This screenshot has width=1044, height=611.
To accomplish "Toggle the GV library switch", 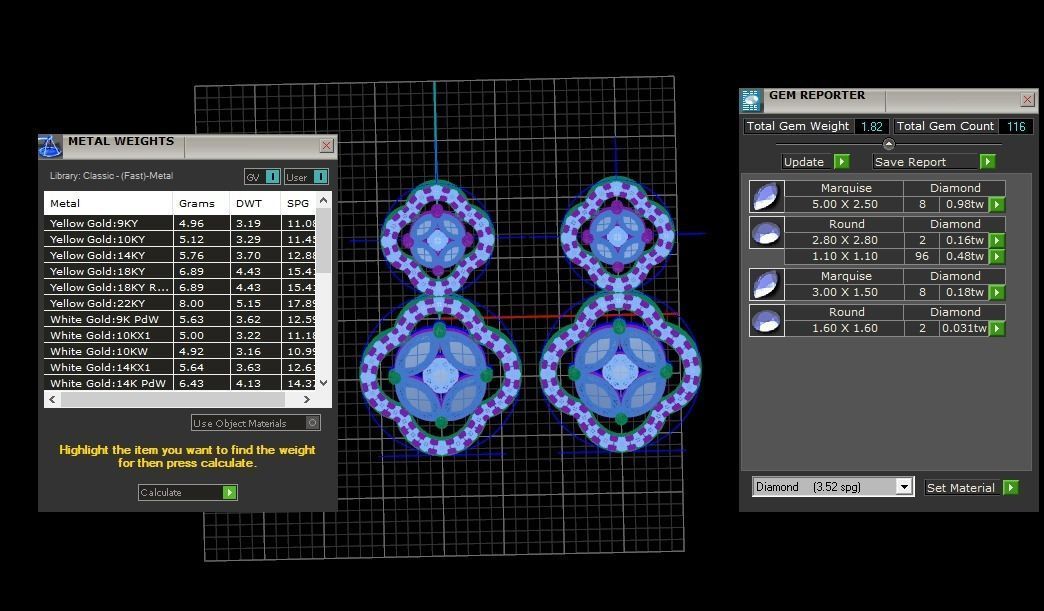I will [x=272, y=177].
